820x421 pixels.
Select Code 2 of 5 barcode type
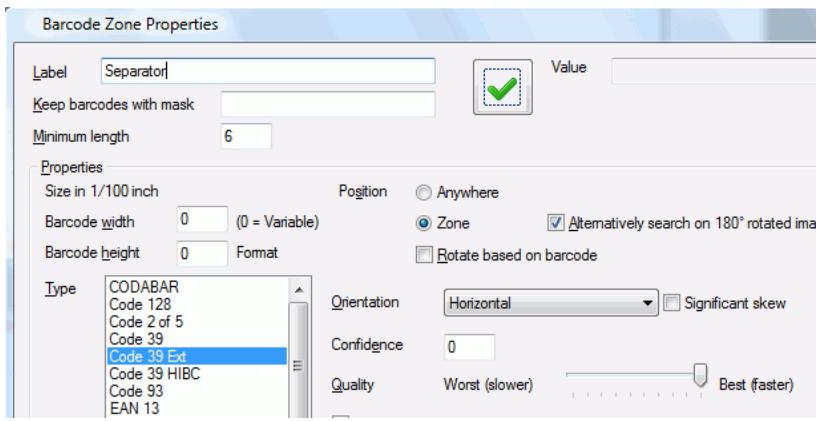pyautogui.click(x=197, y=321)
